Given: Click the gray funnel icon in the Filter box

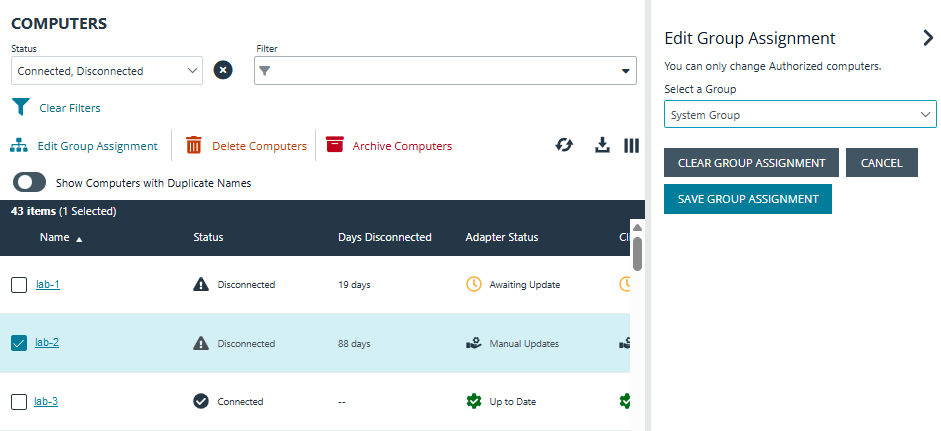Looking at the screenshot, I should click(x=265, y=71).
